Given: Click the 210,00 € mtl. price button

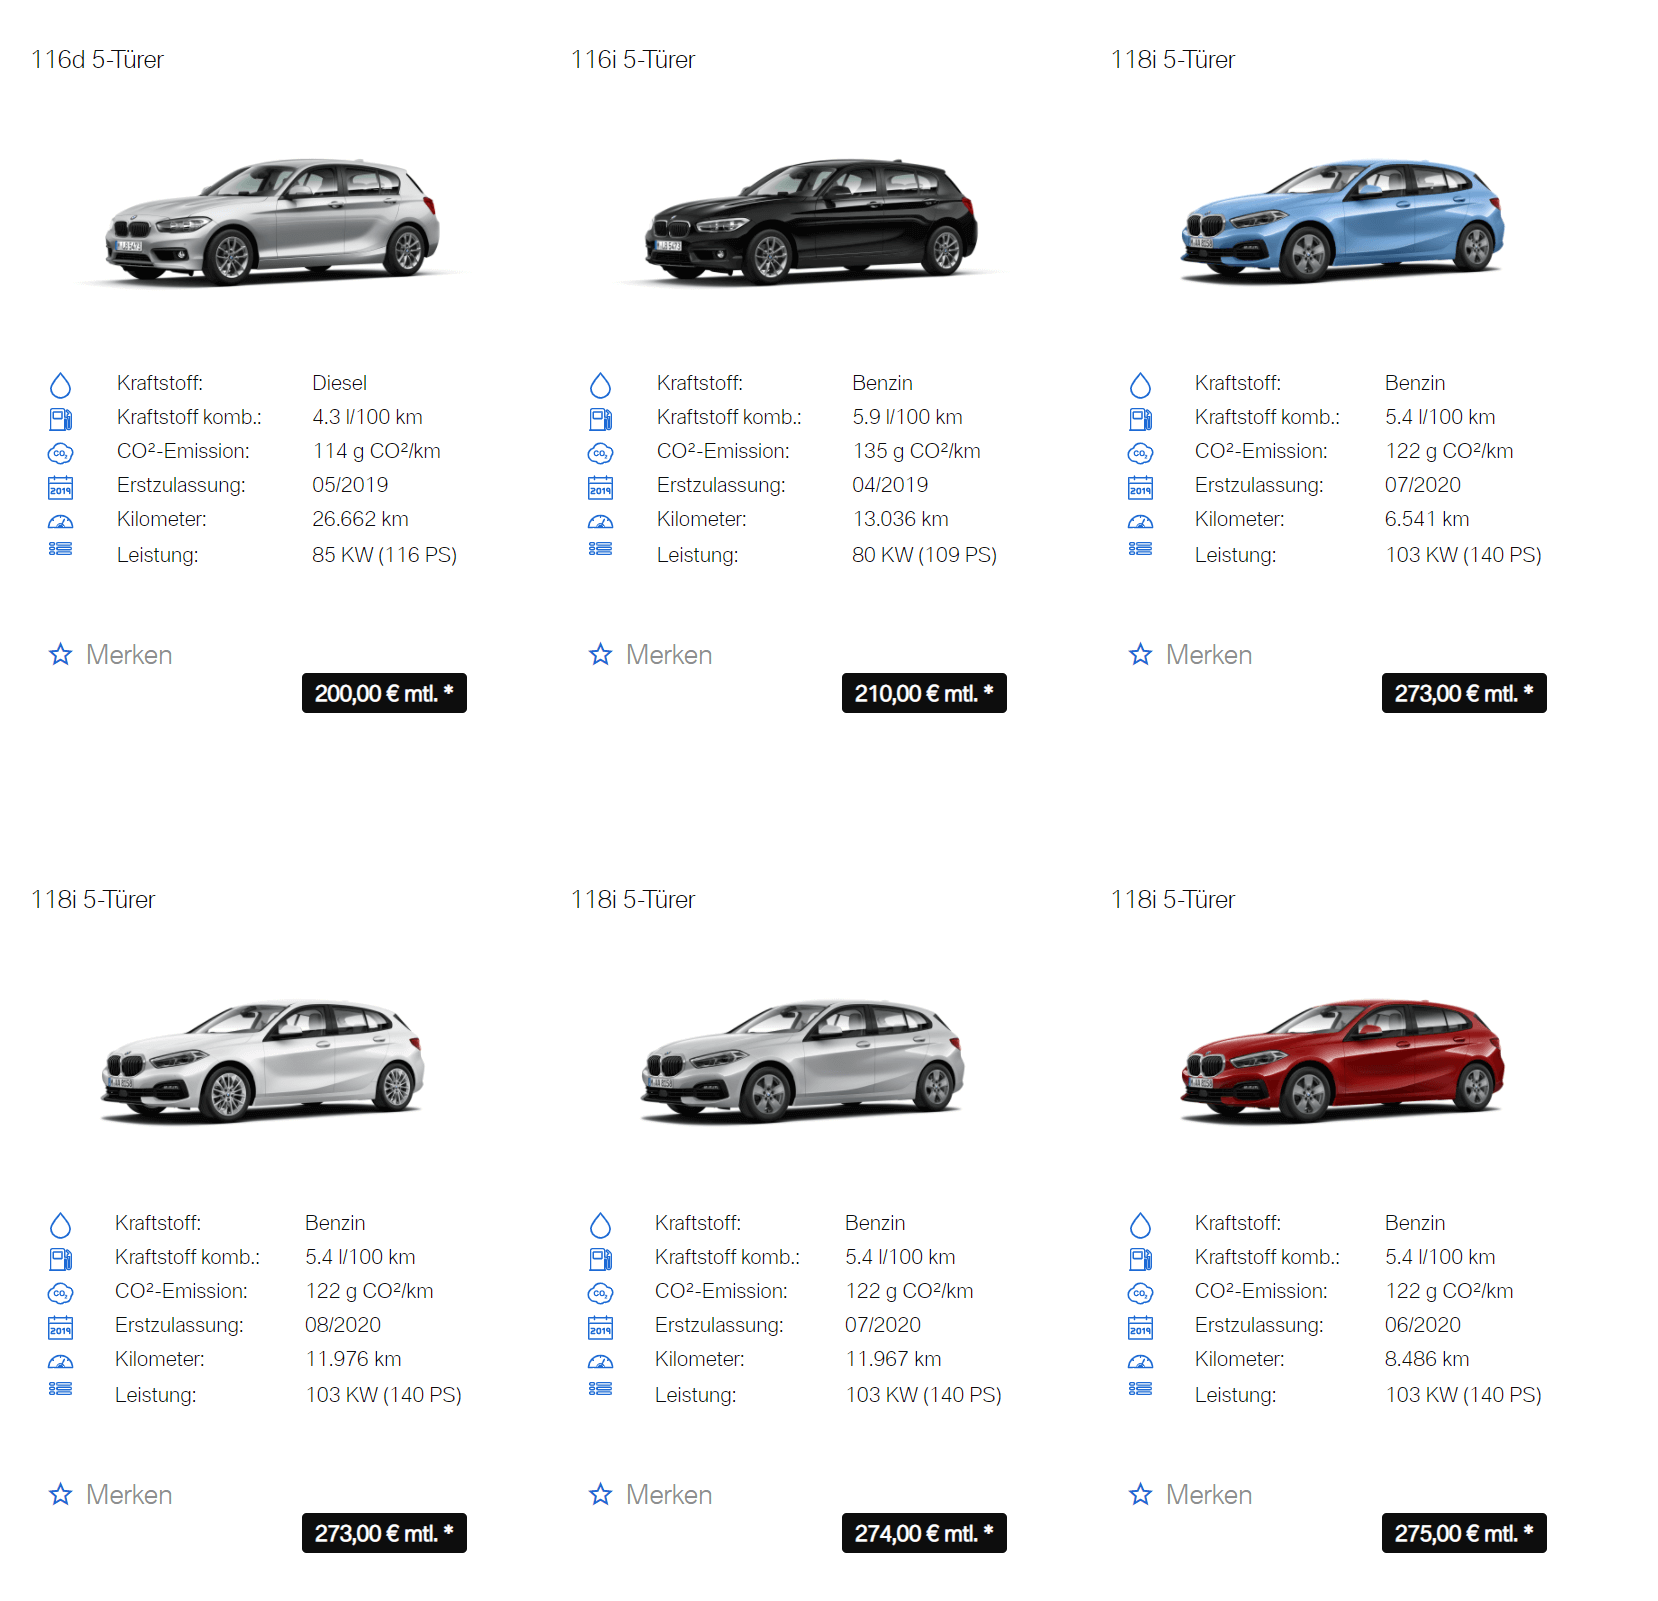Looking at the screenshot, I should [x=924, y=693].
